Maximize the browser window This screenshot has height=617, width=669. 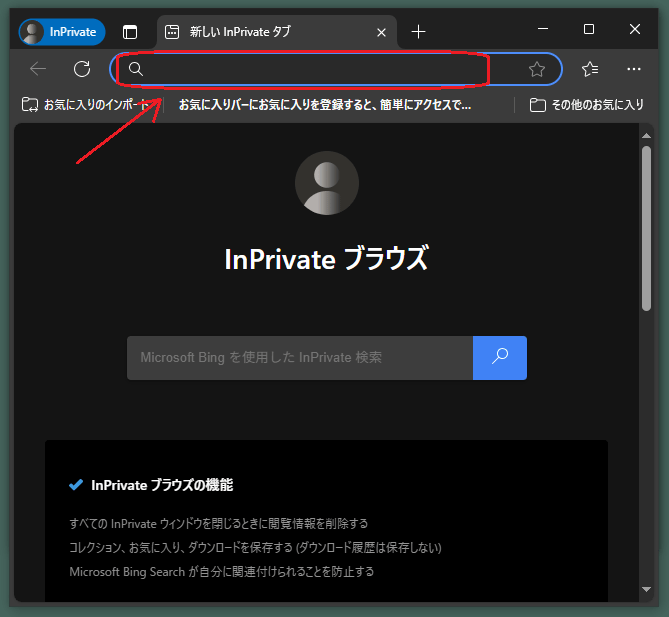click(x=589, y=29)
